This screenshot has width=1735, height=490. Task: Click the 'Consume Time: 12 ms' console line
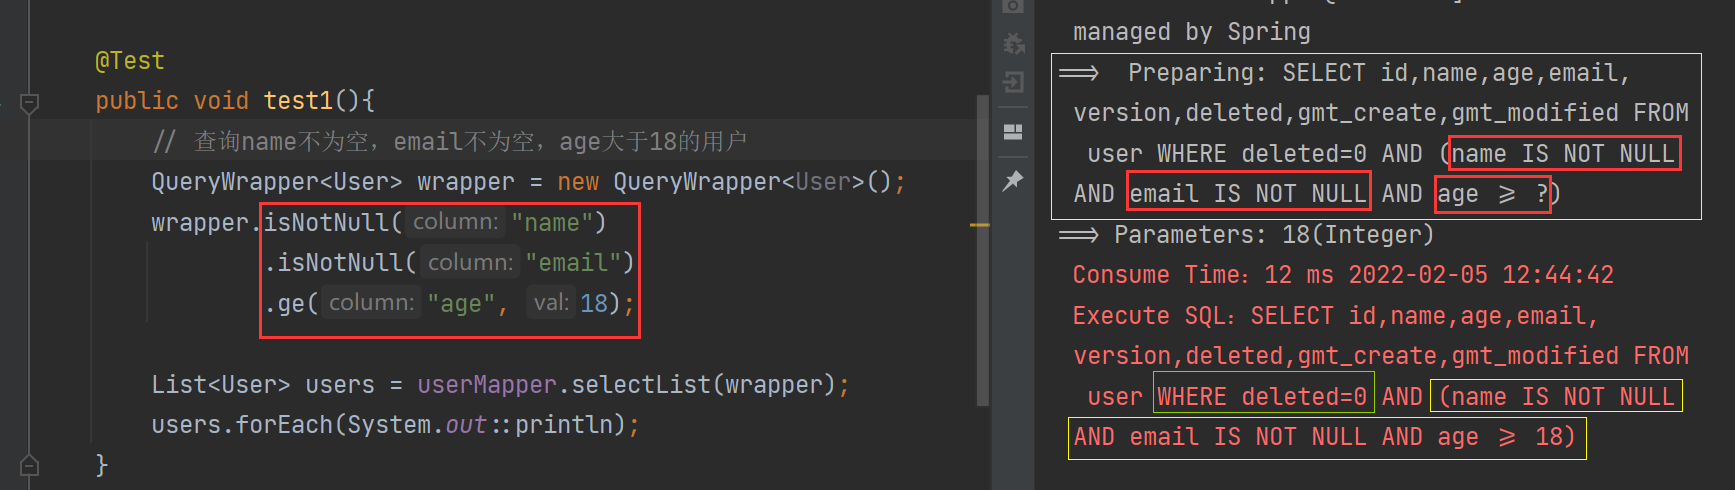click(1343, 275)
